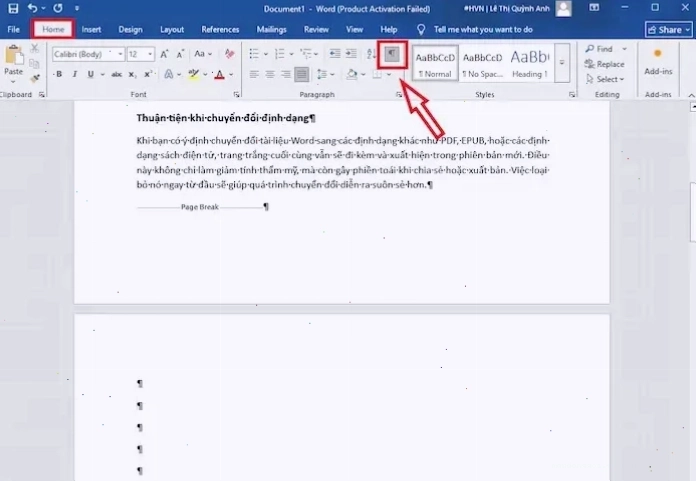This screenshot has height=482, width=696.
Task: Toggle Subscript formatting
Action: pos(132,74)
